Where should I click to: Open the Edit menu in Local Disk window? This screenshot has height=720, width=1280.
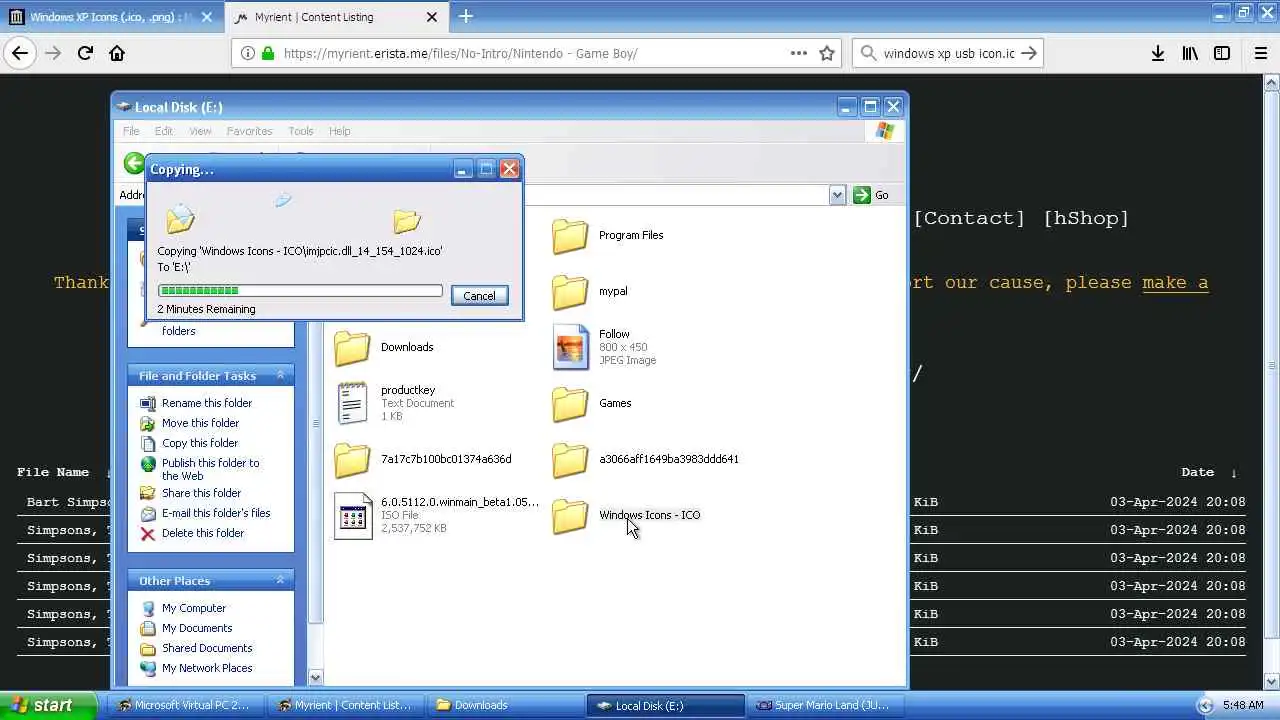coord(163,131)
